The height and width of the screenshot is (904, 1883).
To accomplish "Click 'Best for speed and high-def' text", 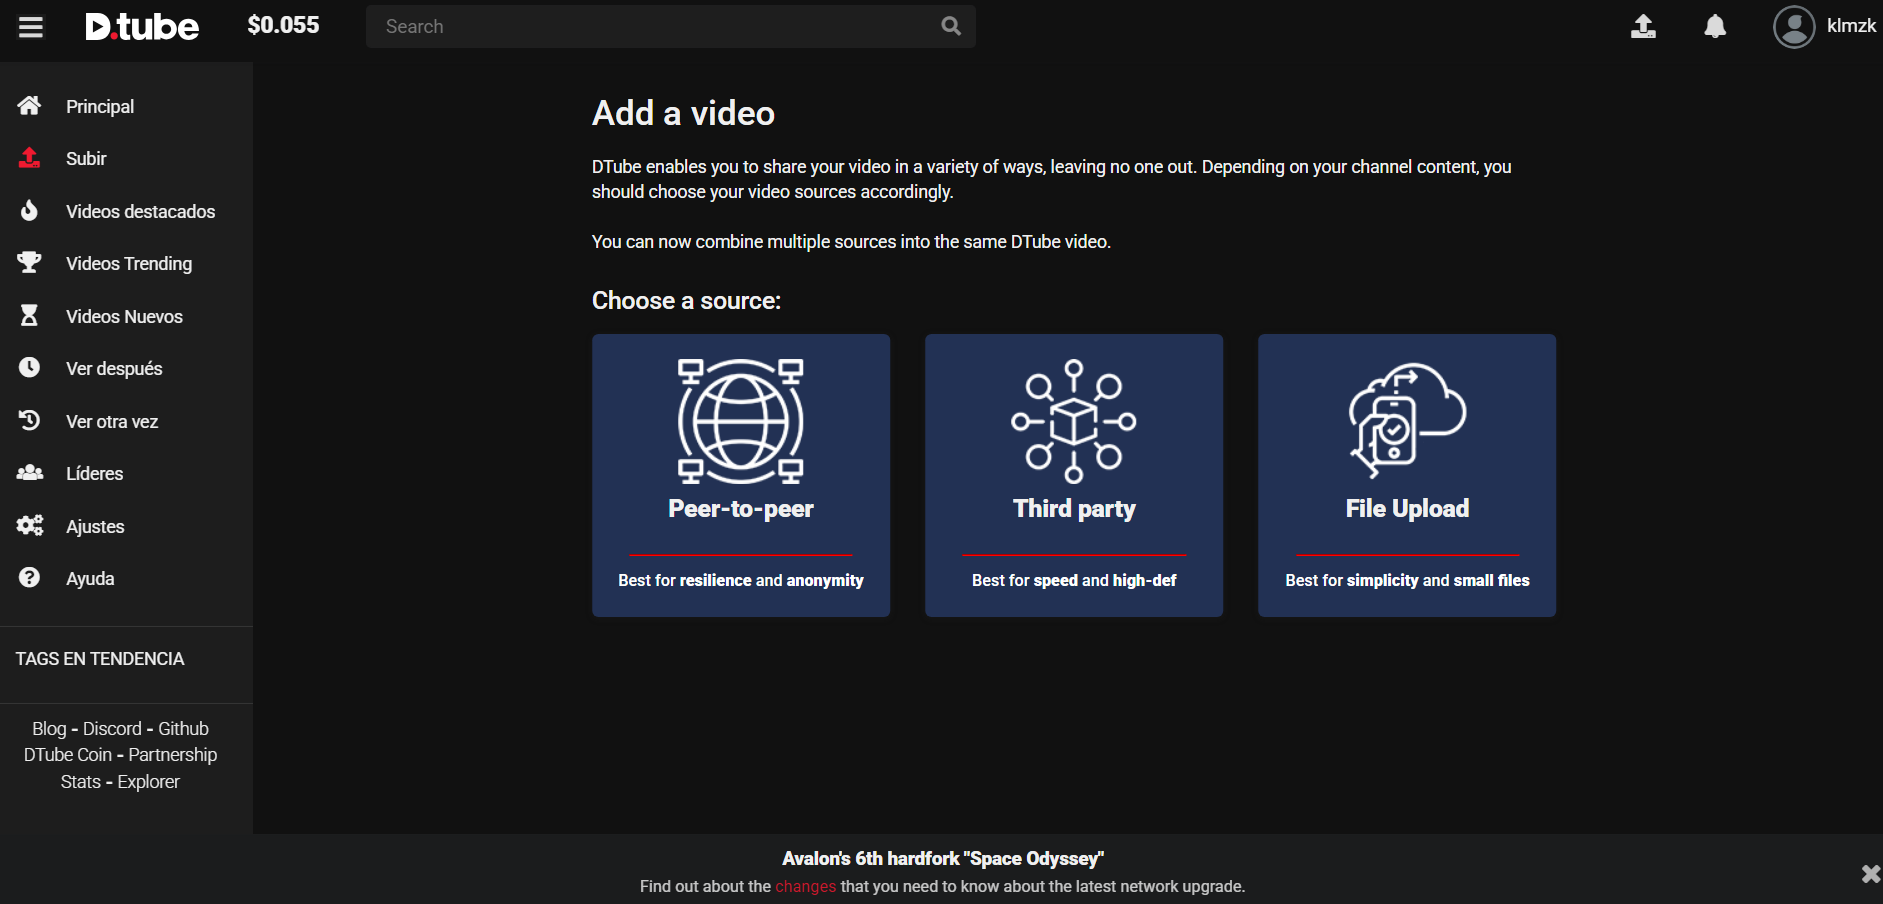I will pos(1074,580).
